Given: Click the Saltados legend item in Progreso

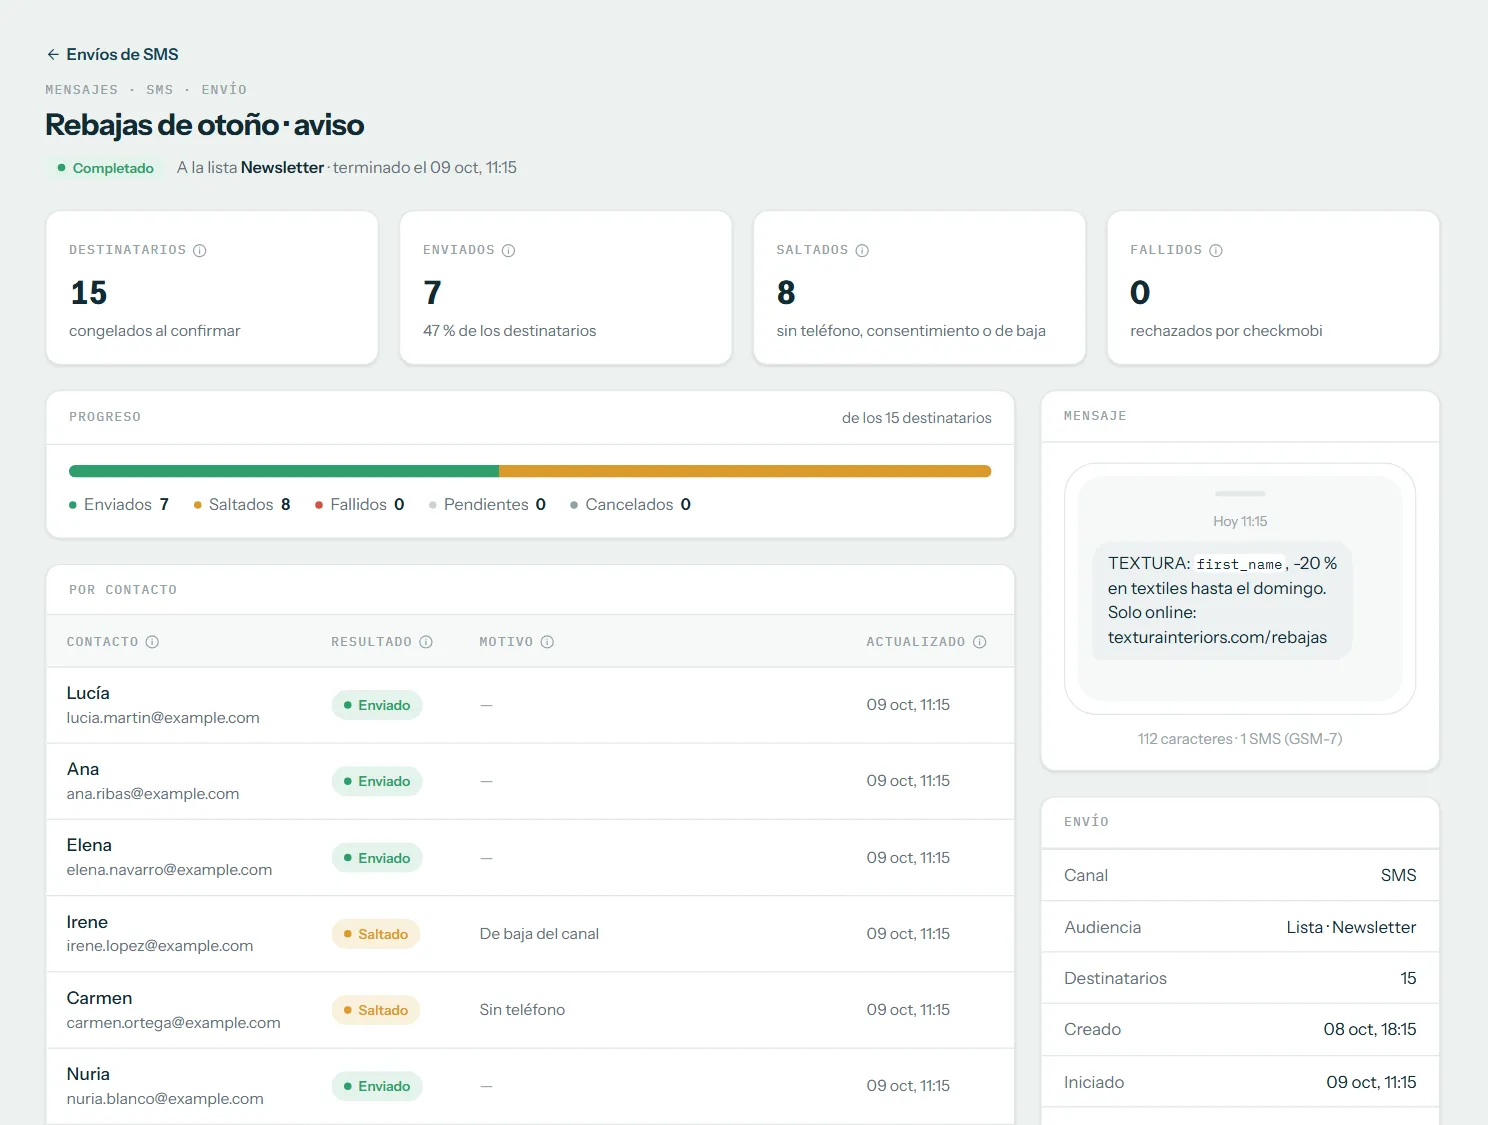Looking at the screenshot, I should click(242, 505).
